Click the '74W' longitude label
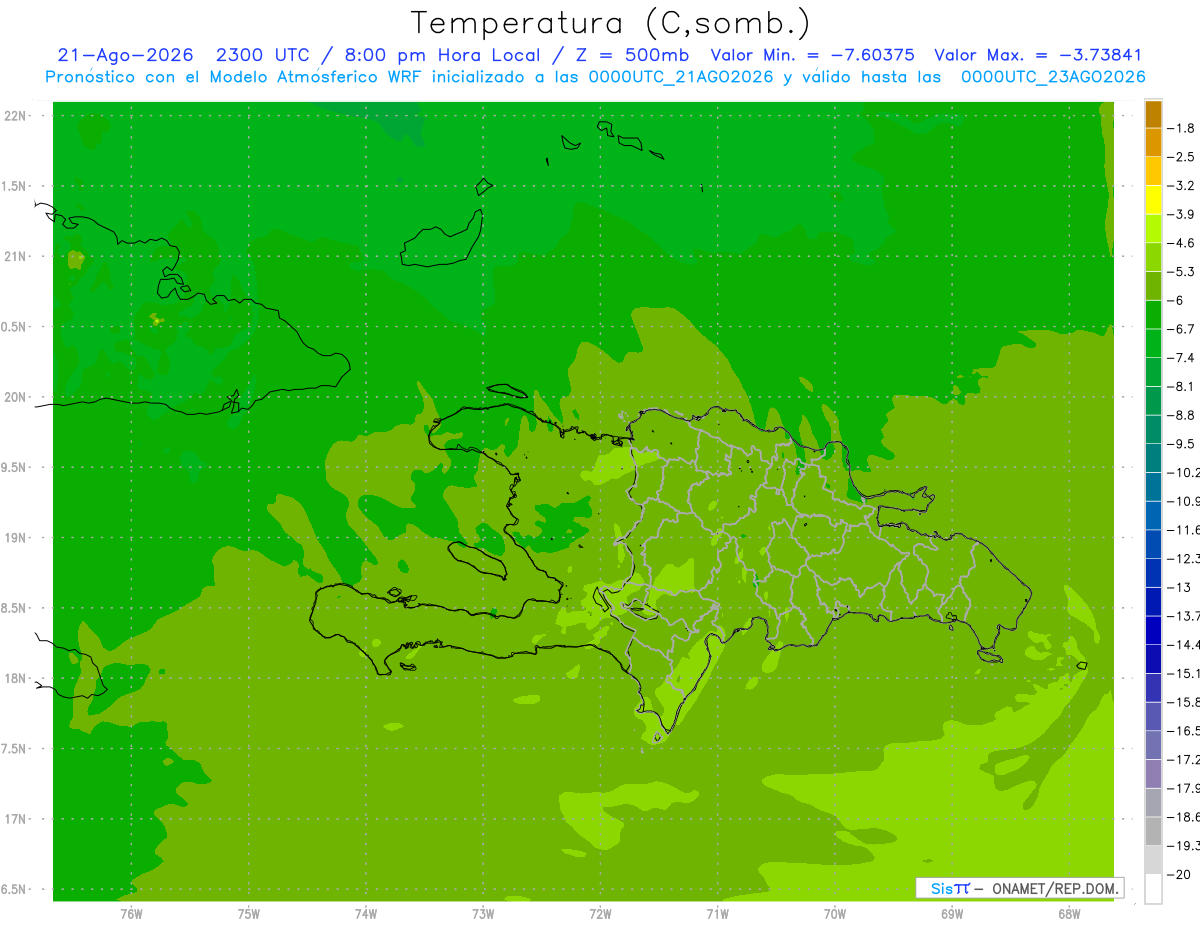The image size is (1200, 927). click(x=366, y=914)
